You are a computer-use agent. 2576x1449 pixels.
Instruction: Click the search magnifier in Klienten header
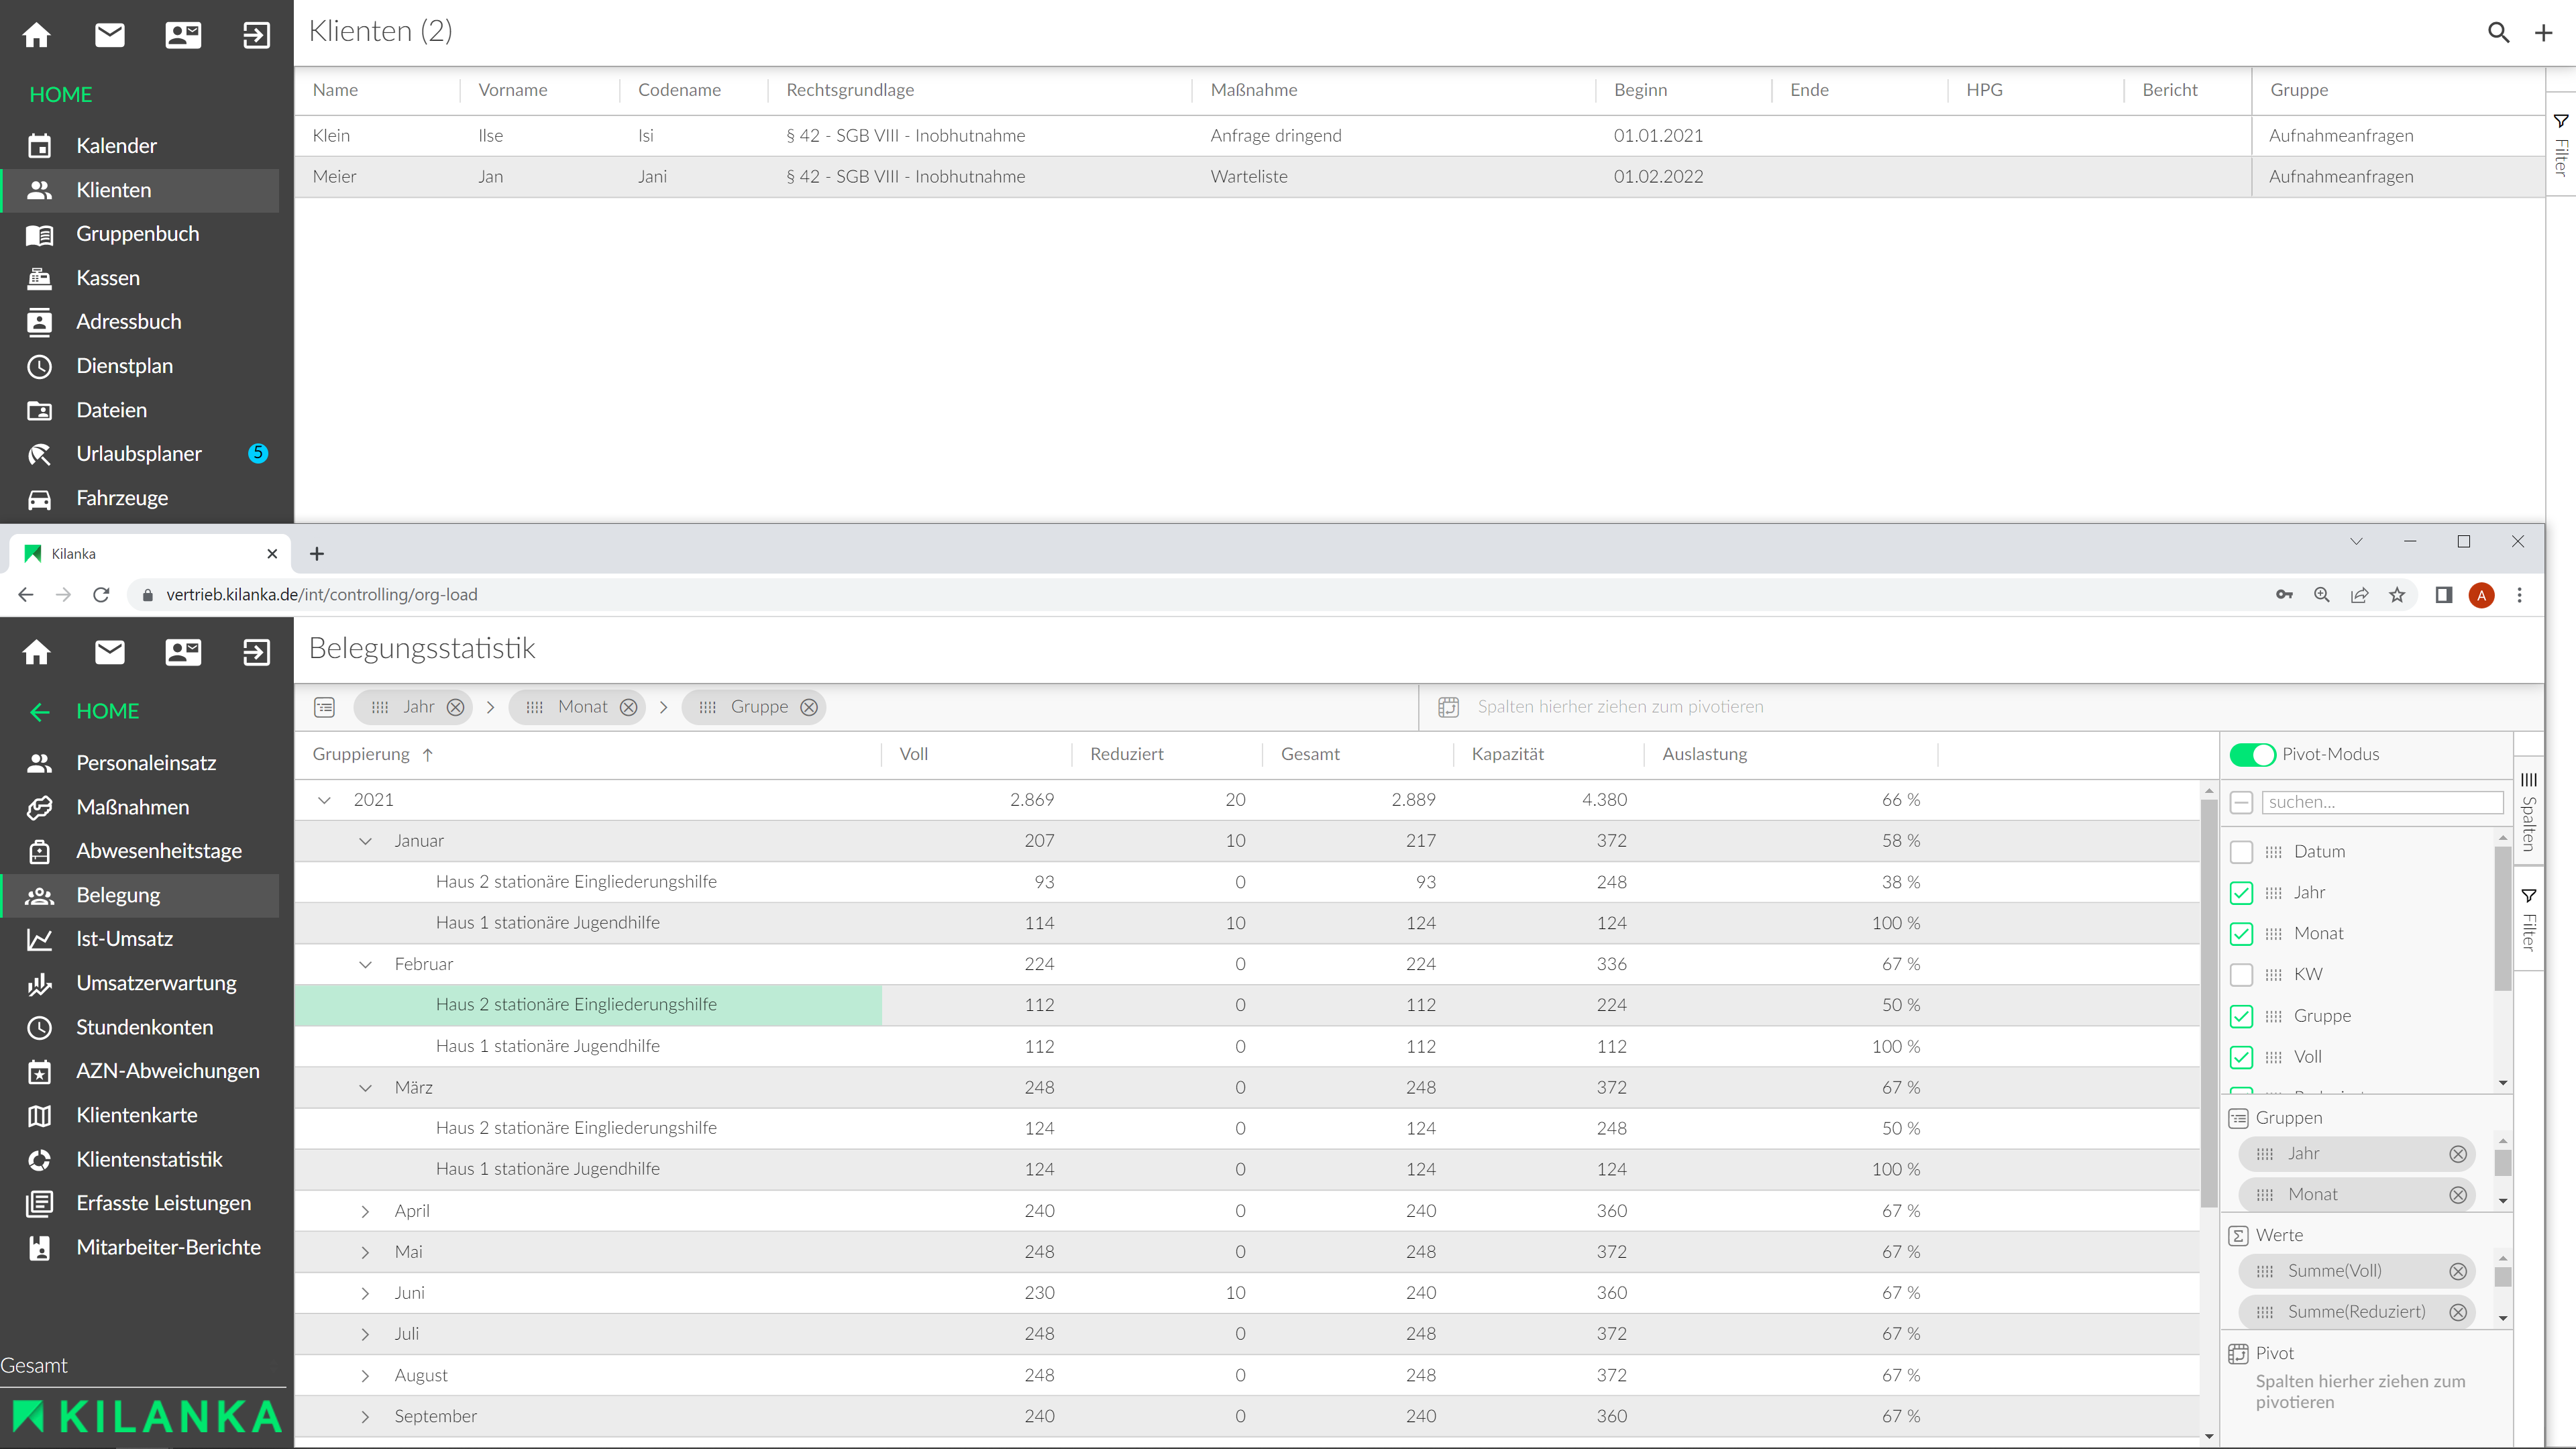2498,33
